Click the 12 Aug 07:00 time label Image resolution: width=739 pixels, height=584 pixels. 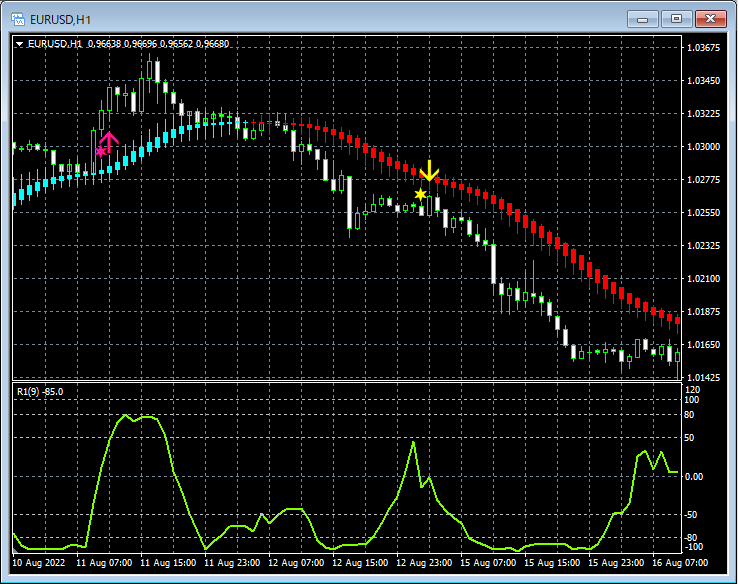tap(296, 563)
